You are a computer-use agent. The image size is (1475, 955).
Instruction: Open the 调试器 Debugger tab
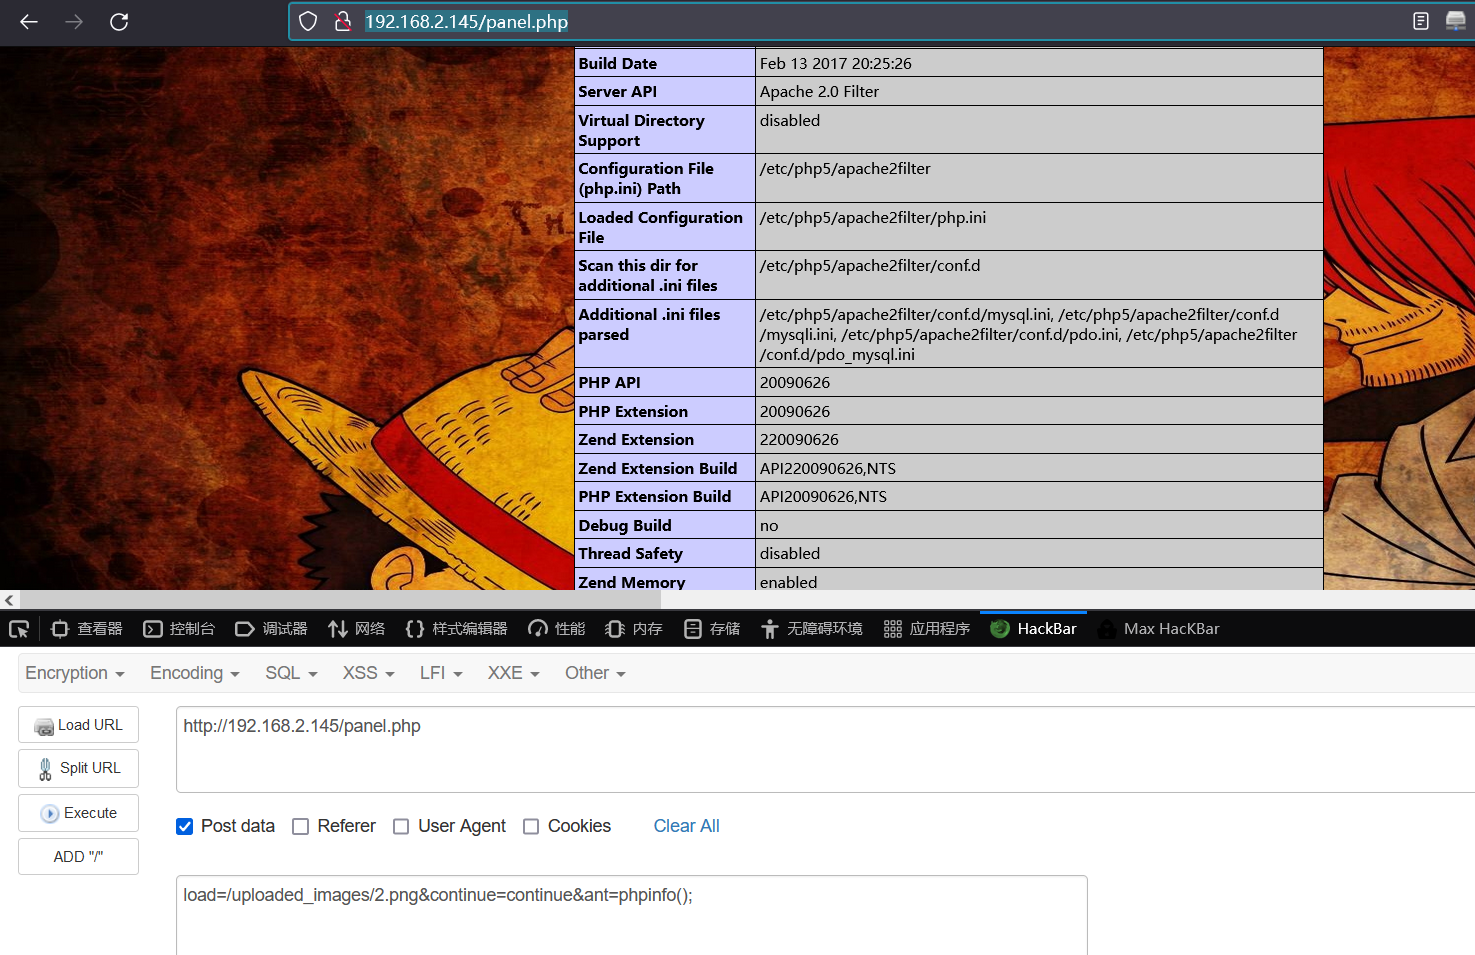tap(271, 629)
